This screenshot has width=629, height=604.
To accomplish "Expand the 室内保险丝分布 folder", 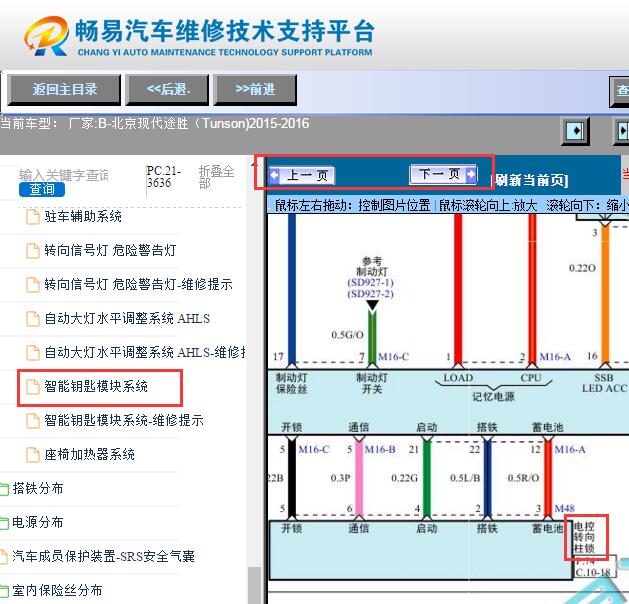I will point(57,590).
